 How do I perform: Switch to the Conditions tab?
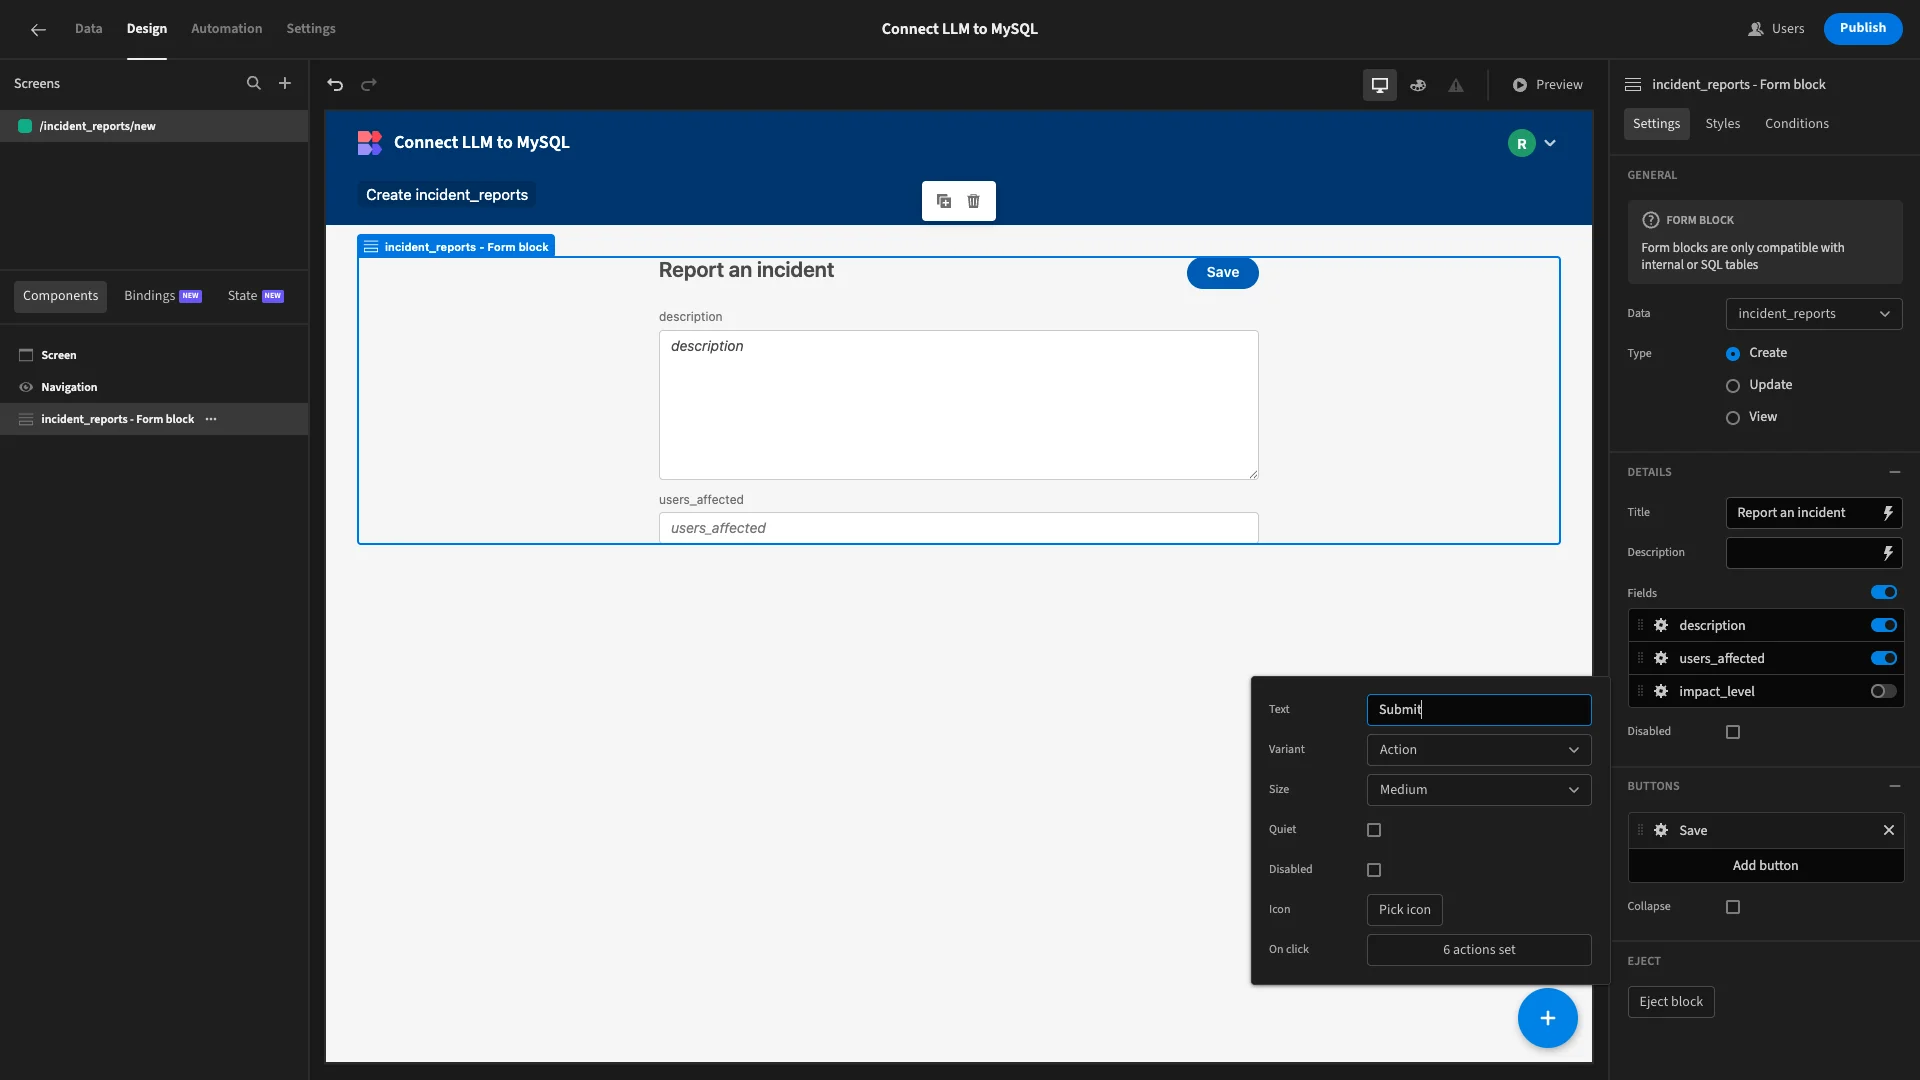pyautogui.click(x=1796, y=124)
